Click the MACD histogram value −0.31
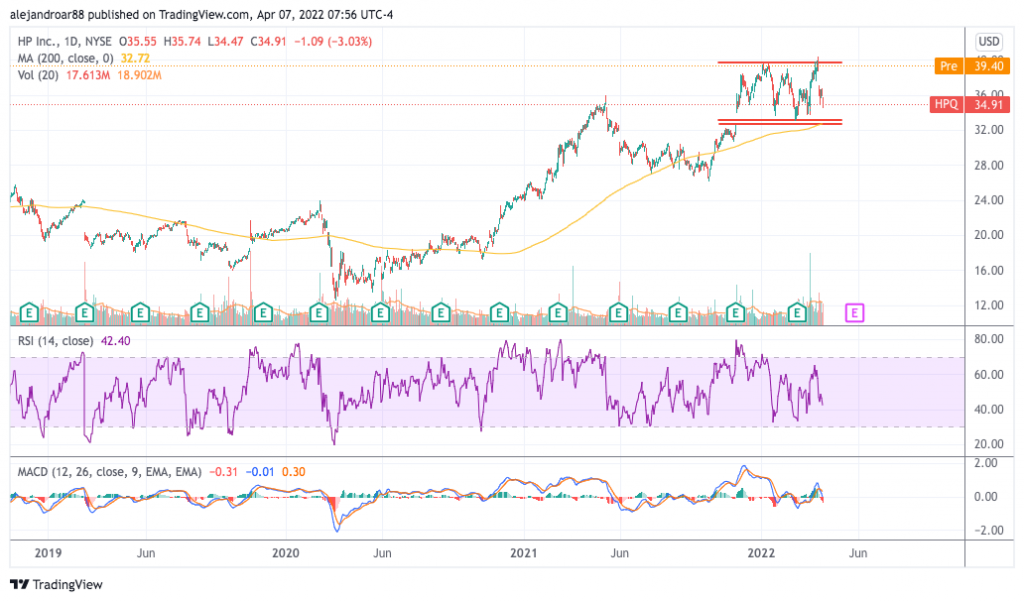Viewport: 1024px width, 602px height. (x=223, y=471)
